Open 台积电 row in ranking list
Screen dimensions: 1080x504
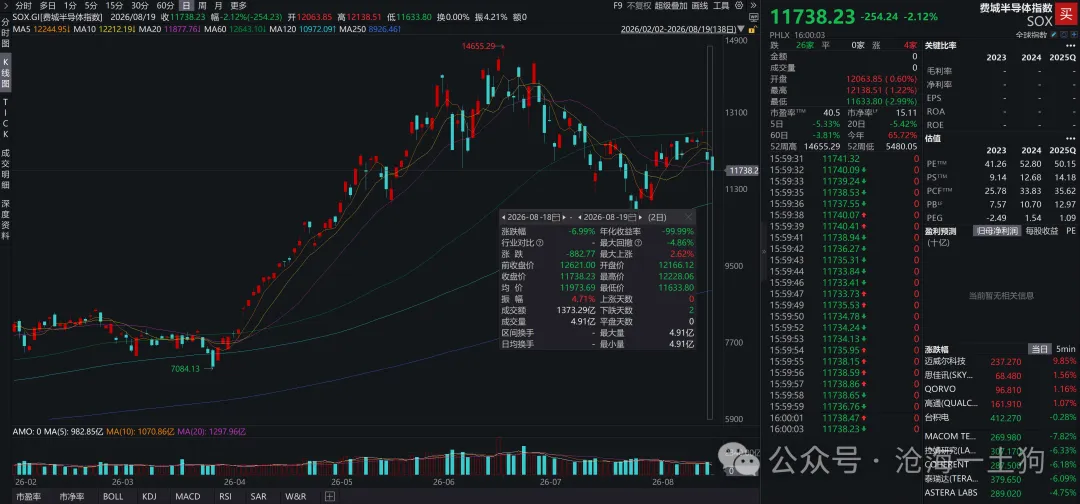tap(1001, 417)
